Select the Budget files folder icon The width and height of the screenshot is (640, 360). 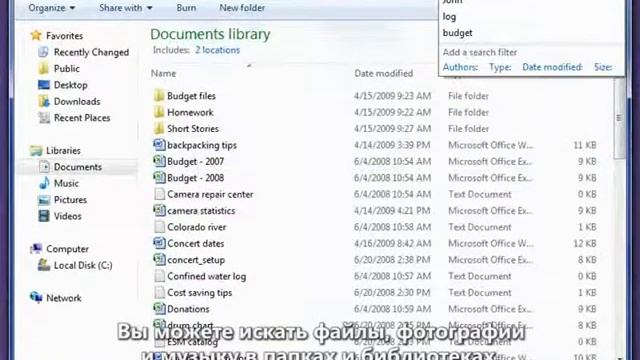click(159, 96)
